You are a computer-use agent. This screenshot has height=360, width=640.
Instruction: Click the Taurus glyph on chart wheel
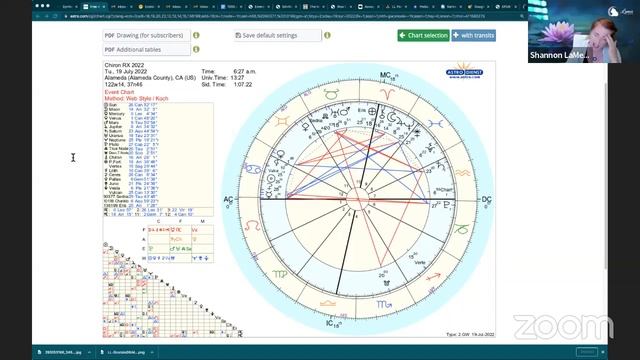(x=331, y=94)
